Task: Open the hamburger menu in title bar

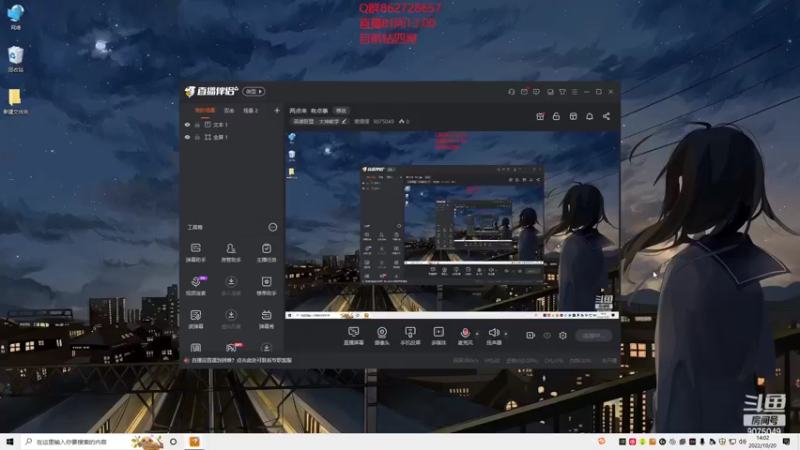Action: [574, 92]
